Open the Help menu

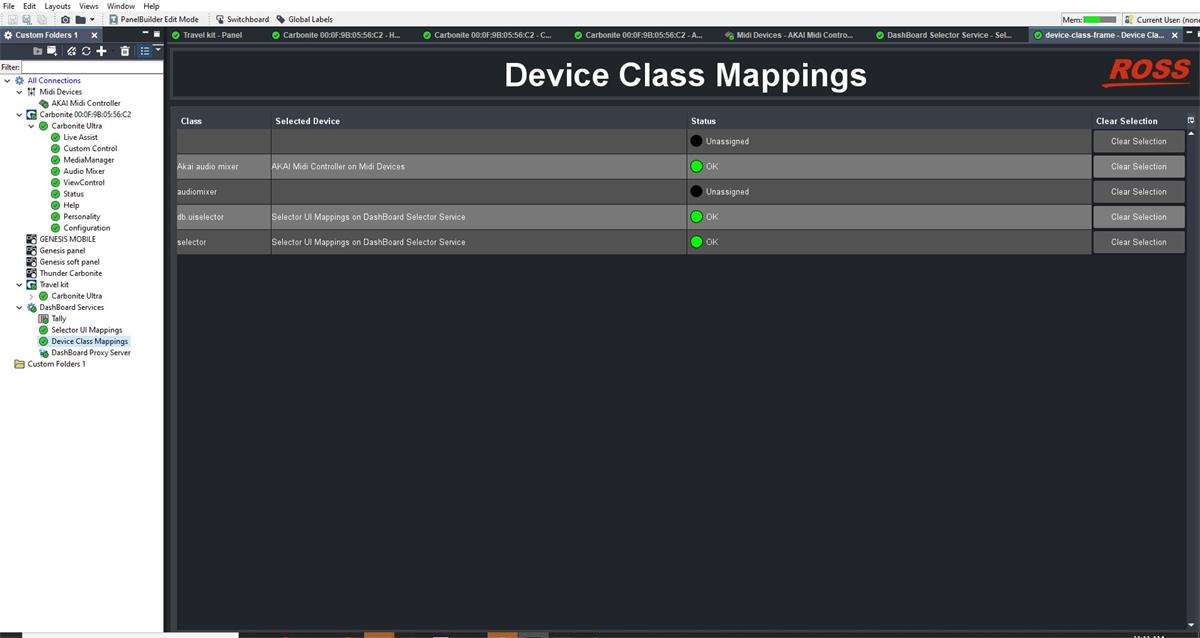point(151,6)
